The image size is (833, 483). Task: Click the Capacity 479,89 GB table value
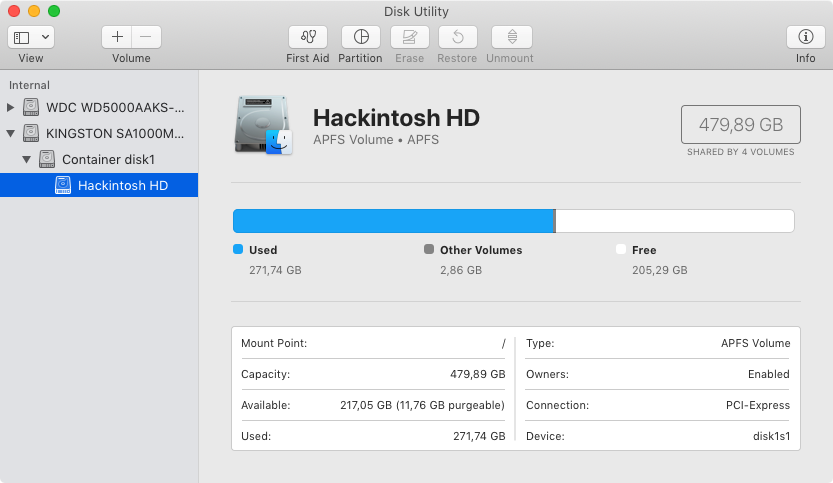478,374
